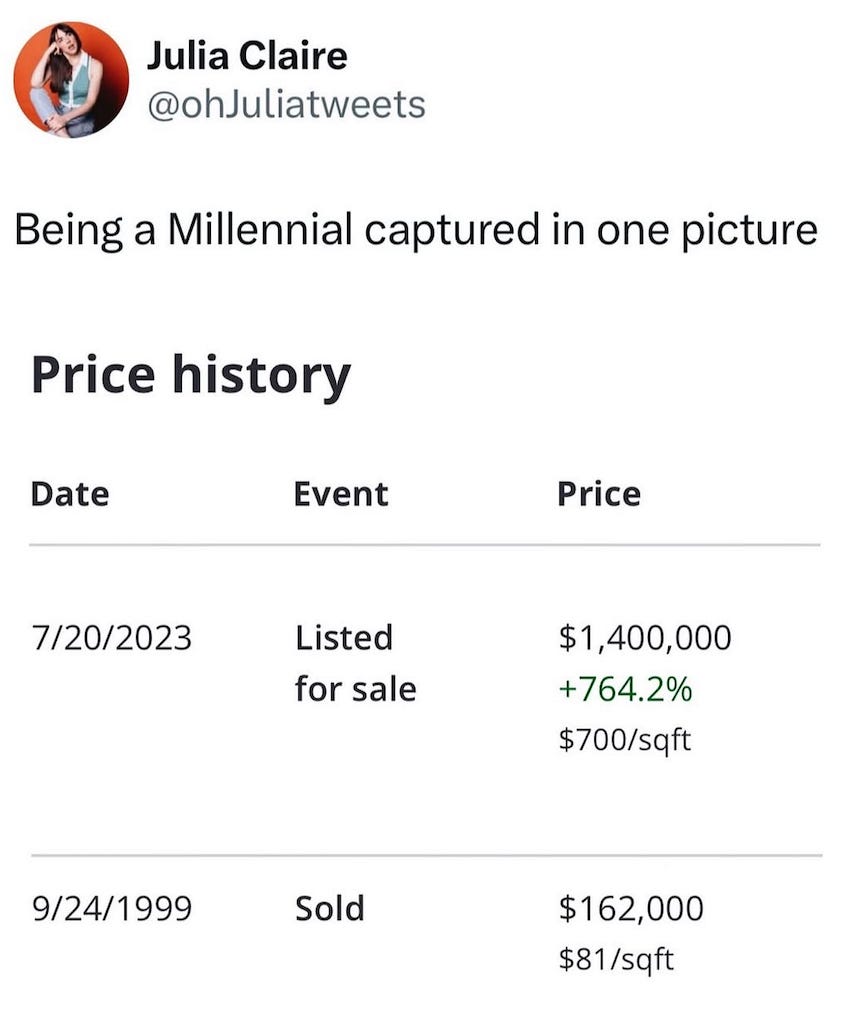The height and width of the screenshot is (1017, 850).
Task: Click the Price history heading
Action: [x=191, y=376]
